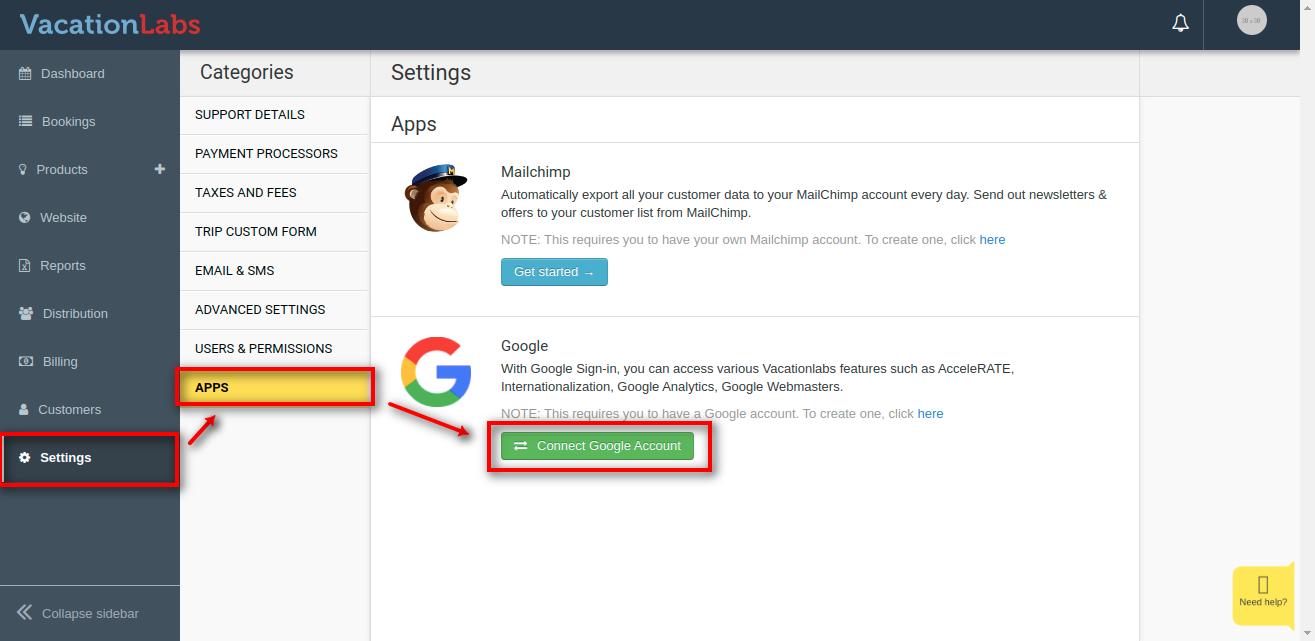Navigate to Billing in the sidebar
Screen dimensions: 1315x641
(60, 362)
